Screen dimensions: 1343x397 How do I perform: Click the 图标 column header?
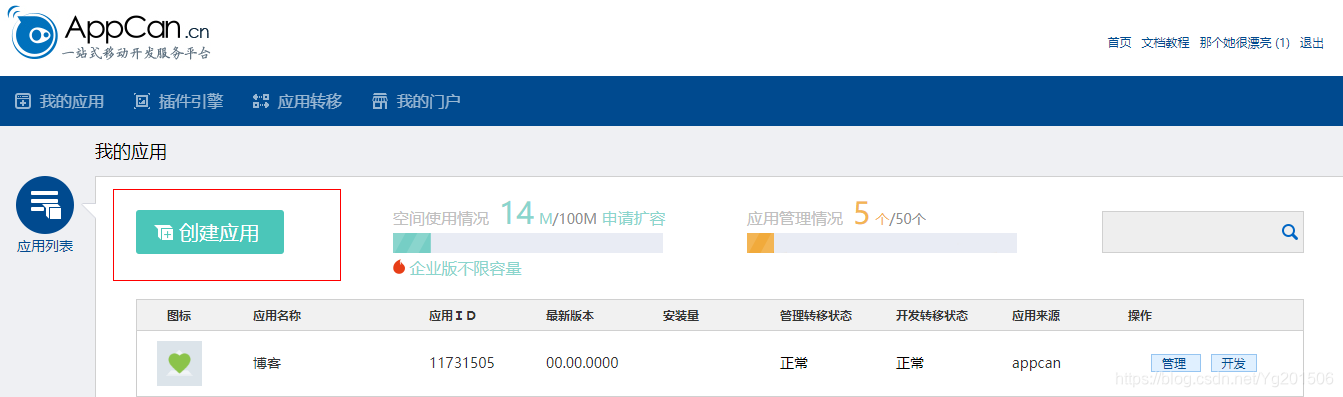point(179,316)
